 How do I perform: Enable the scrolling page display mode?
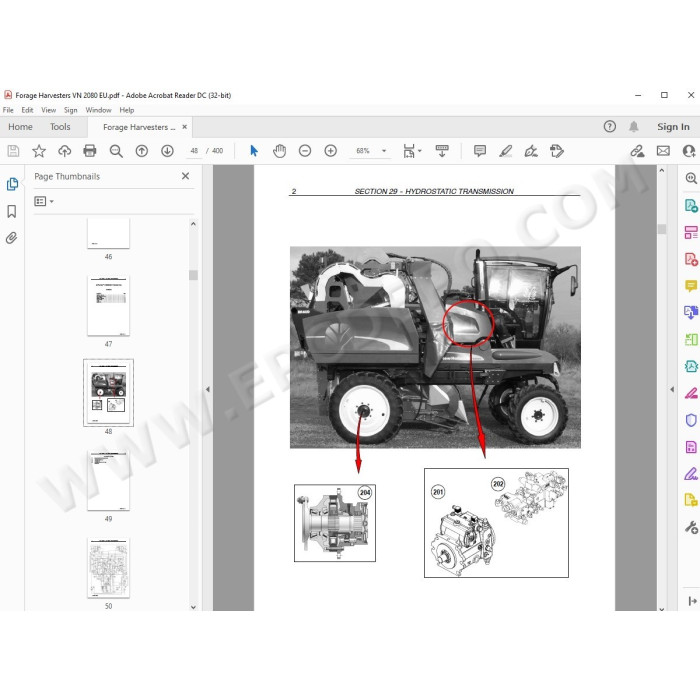[x=442, y=151]
